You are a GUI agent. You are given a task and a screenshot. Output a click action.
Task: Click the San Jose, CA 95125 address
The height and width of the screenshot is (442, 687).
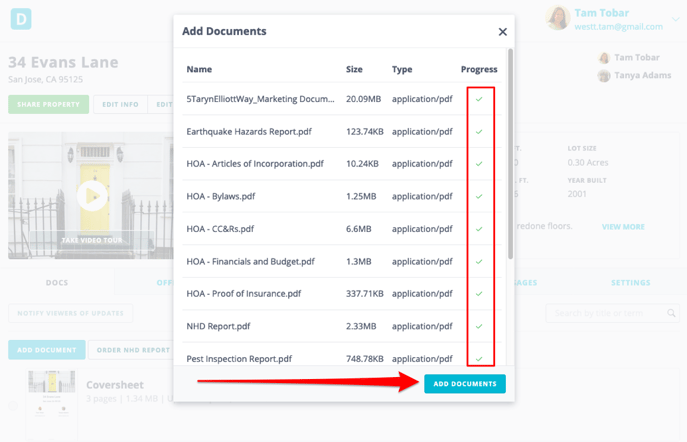pos(45,79)
